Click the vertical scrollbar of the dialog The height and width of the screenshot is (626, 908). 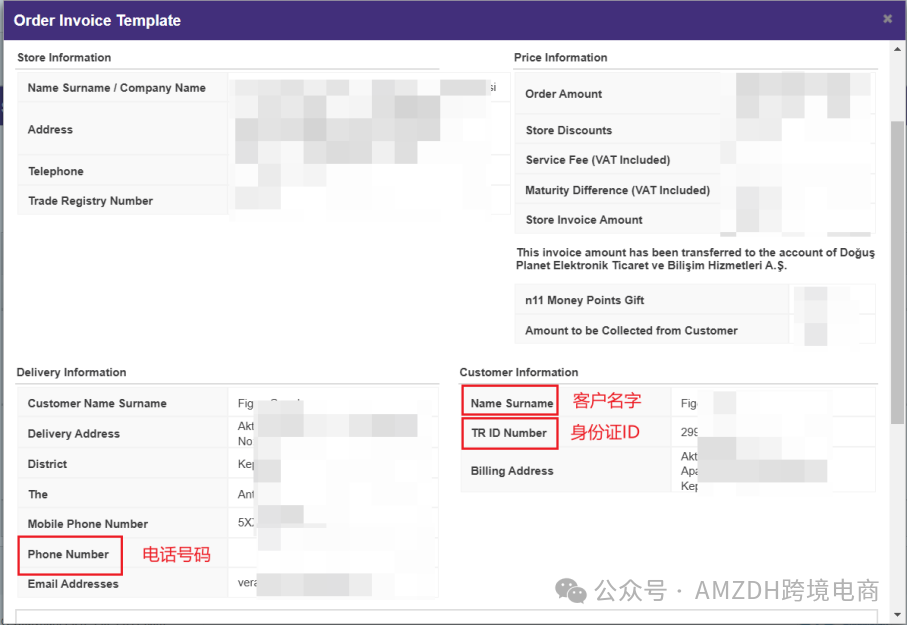[898, 250]
